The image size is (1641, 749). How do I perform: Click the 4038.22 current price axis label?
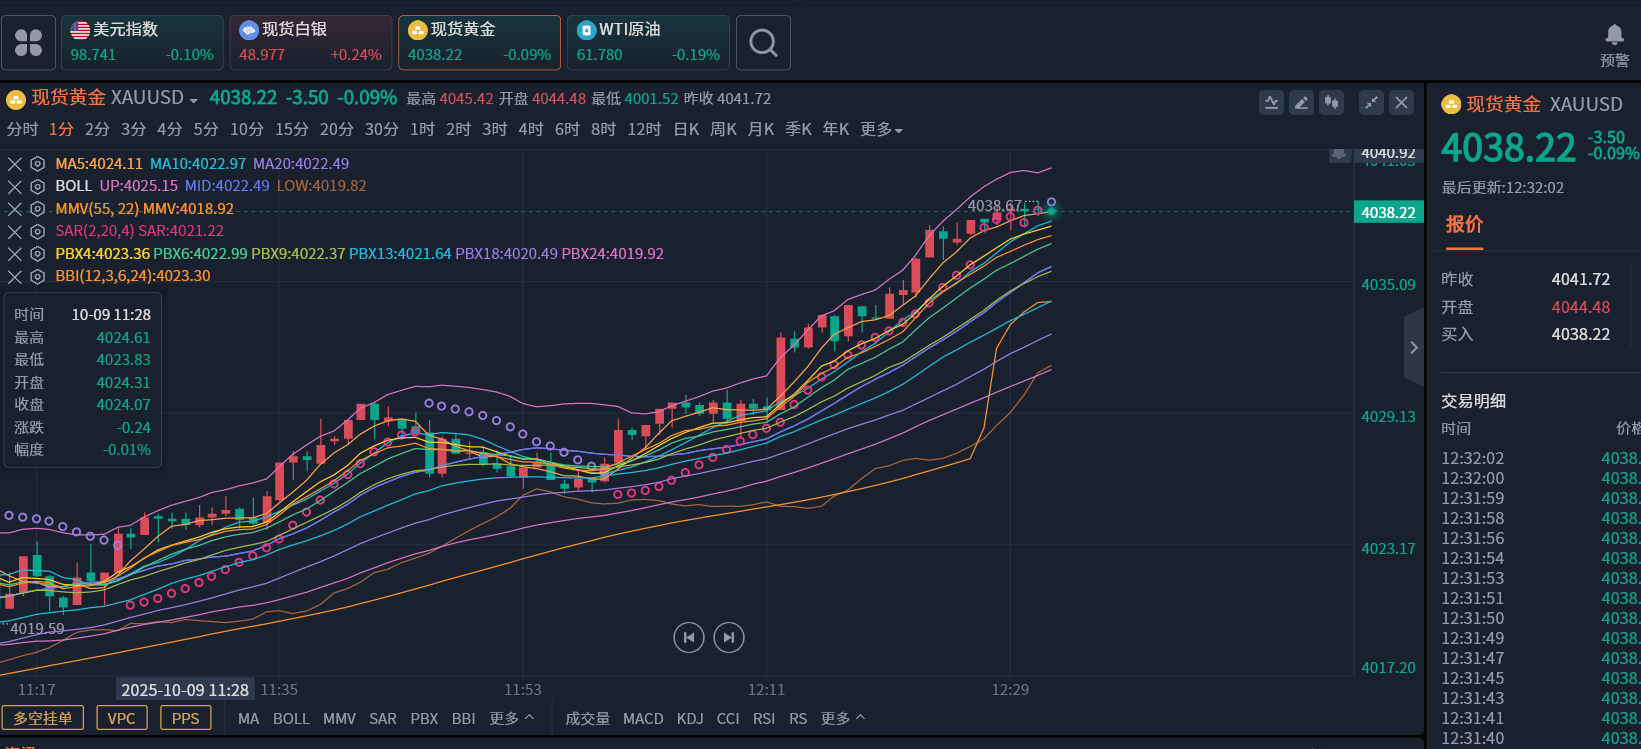1388,212
